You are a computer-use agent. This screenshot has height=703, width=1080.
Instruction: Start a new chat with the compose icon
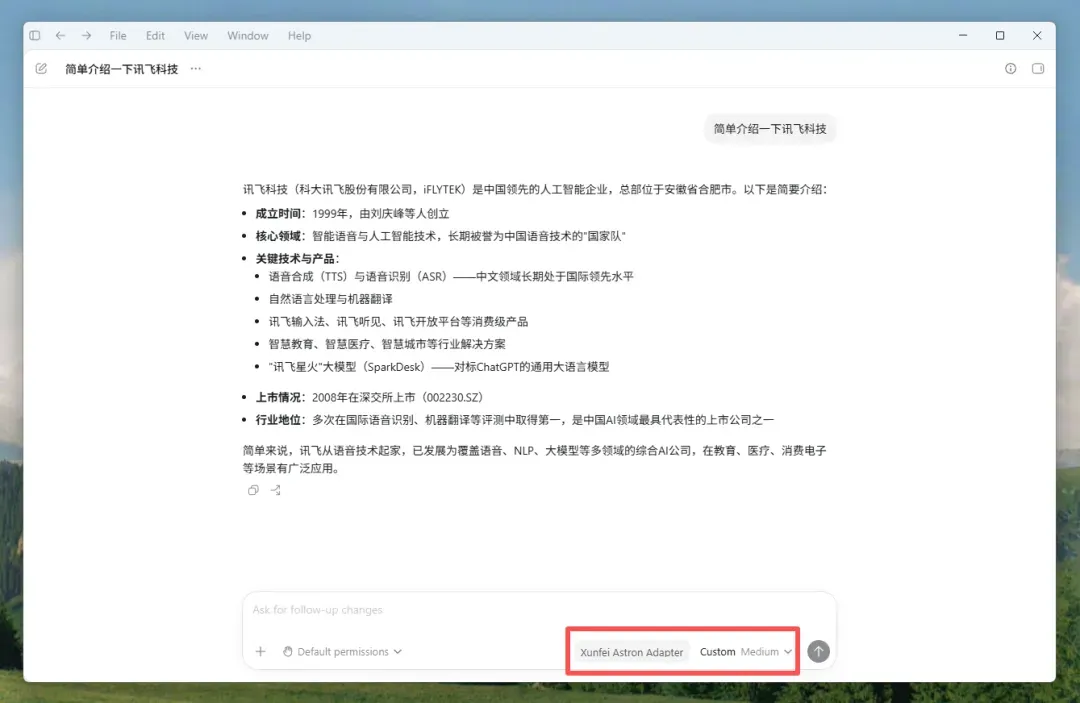coord(41,69)
